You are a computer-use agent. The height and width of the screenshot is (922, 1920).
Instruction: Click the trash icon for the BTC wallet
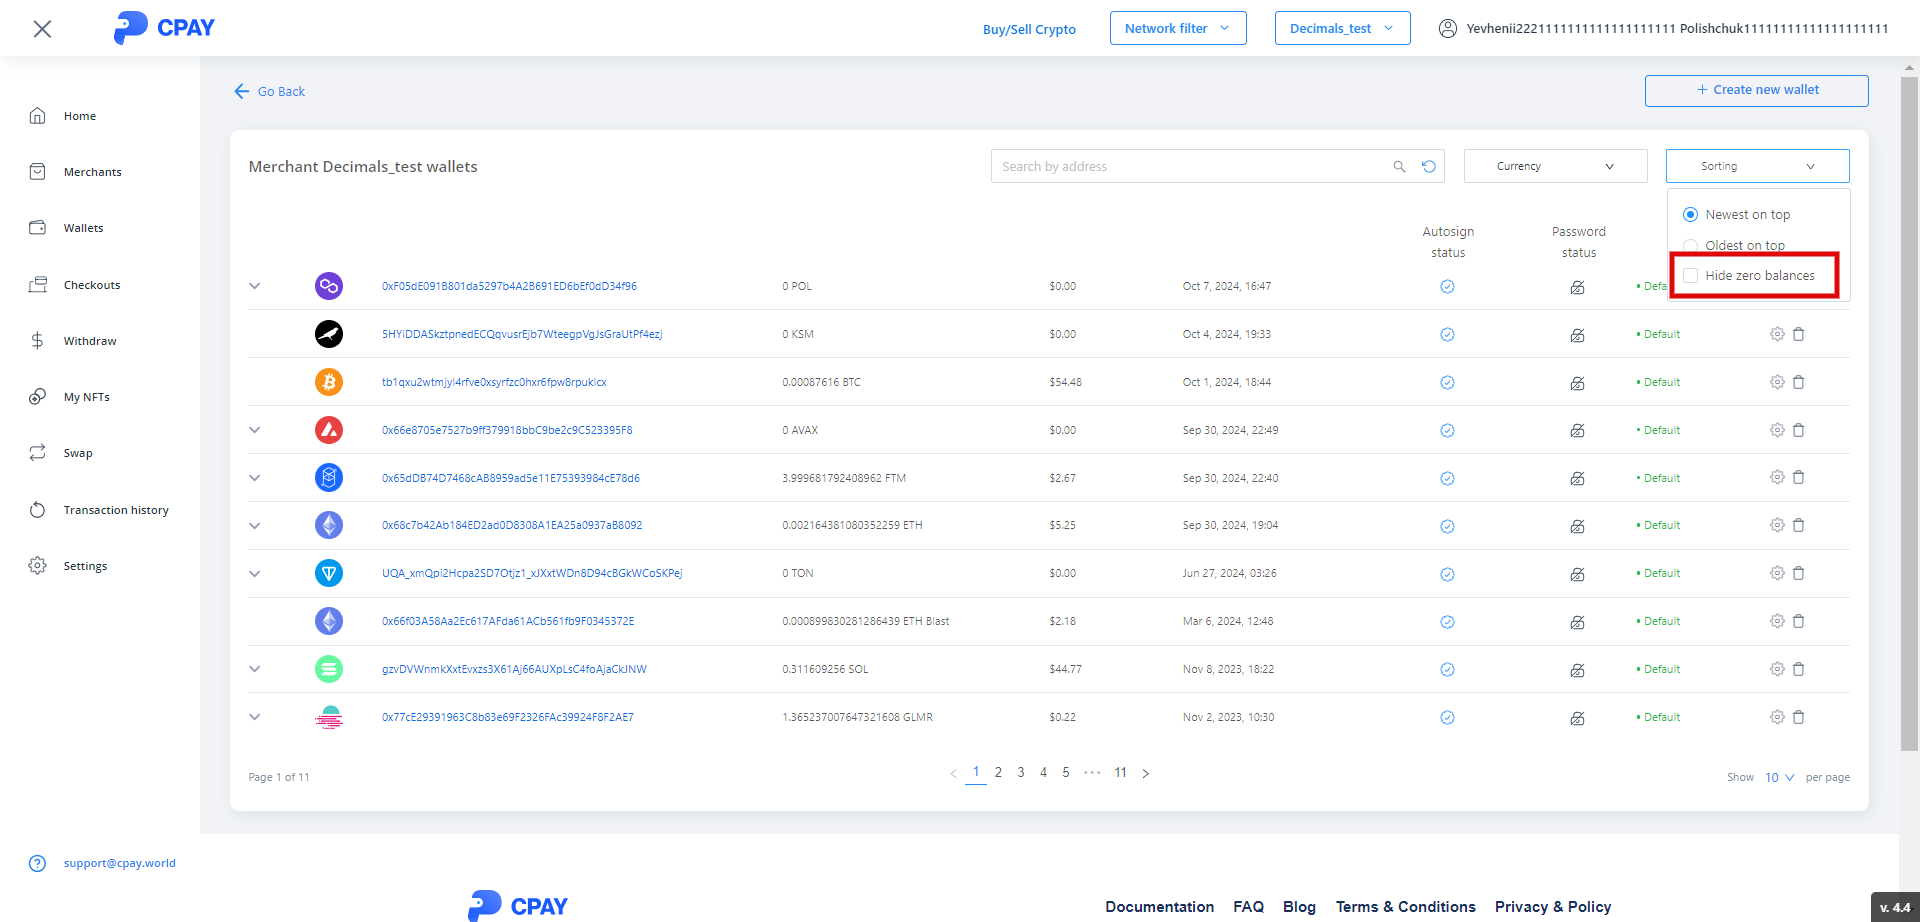1798,382
